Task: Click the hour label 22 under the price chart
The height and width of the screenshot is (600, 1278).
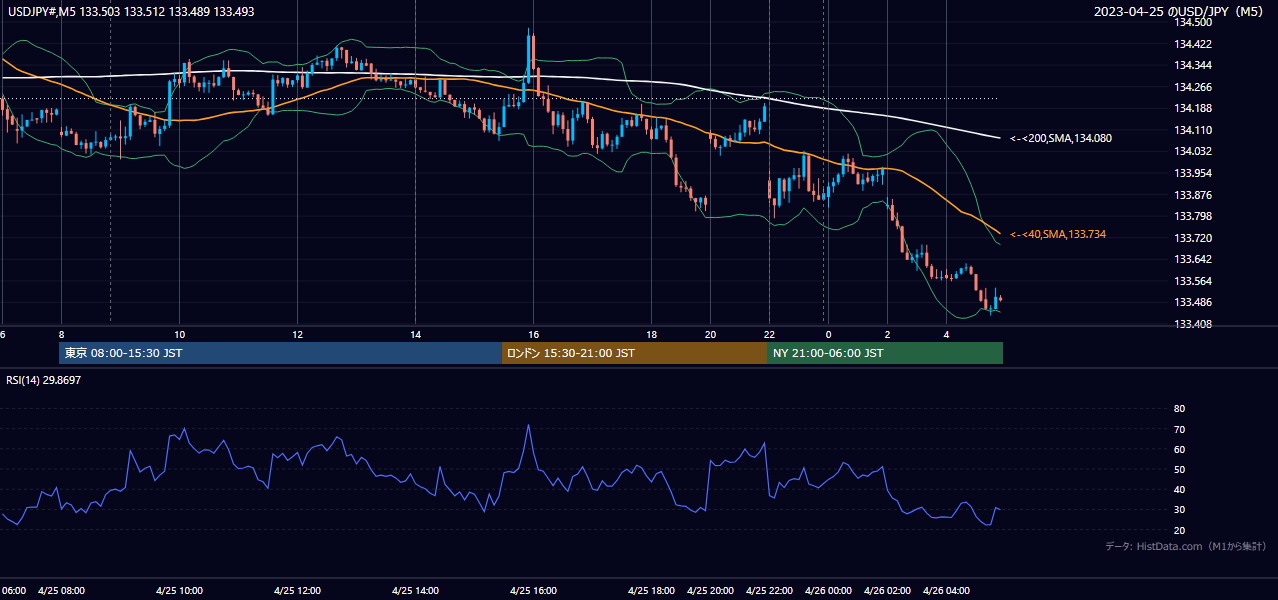Action: pyautogui.click(x=769, y=334)
